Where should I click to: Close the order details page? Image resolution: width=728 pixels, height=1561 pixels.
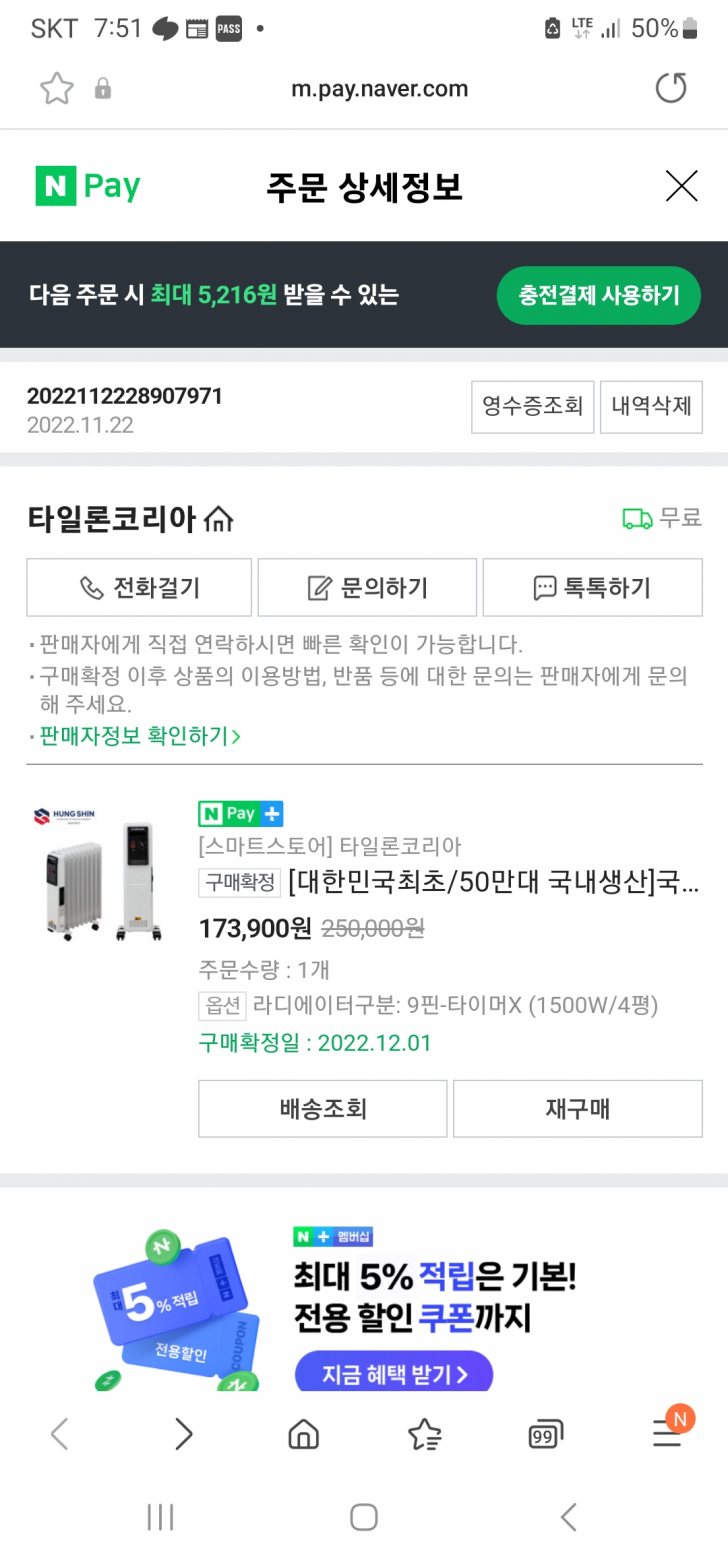681,186
